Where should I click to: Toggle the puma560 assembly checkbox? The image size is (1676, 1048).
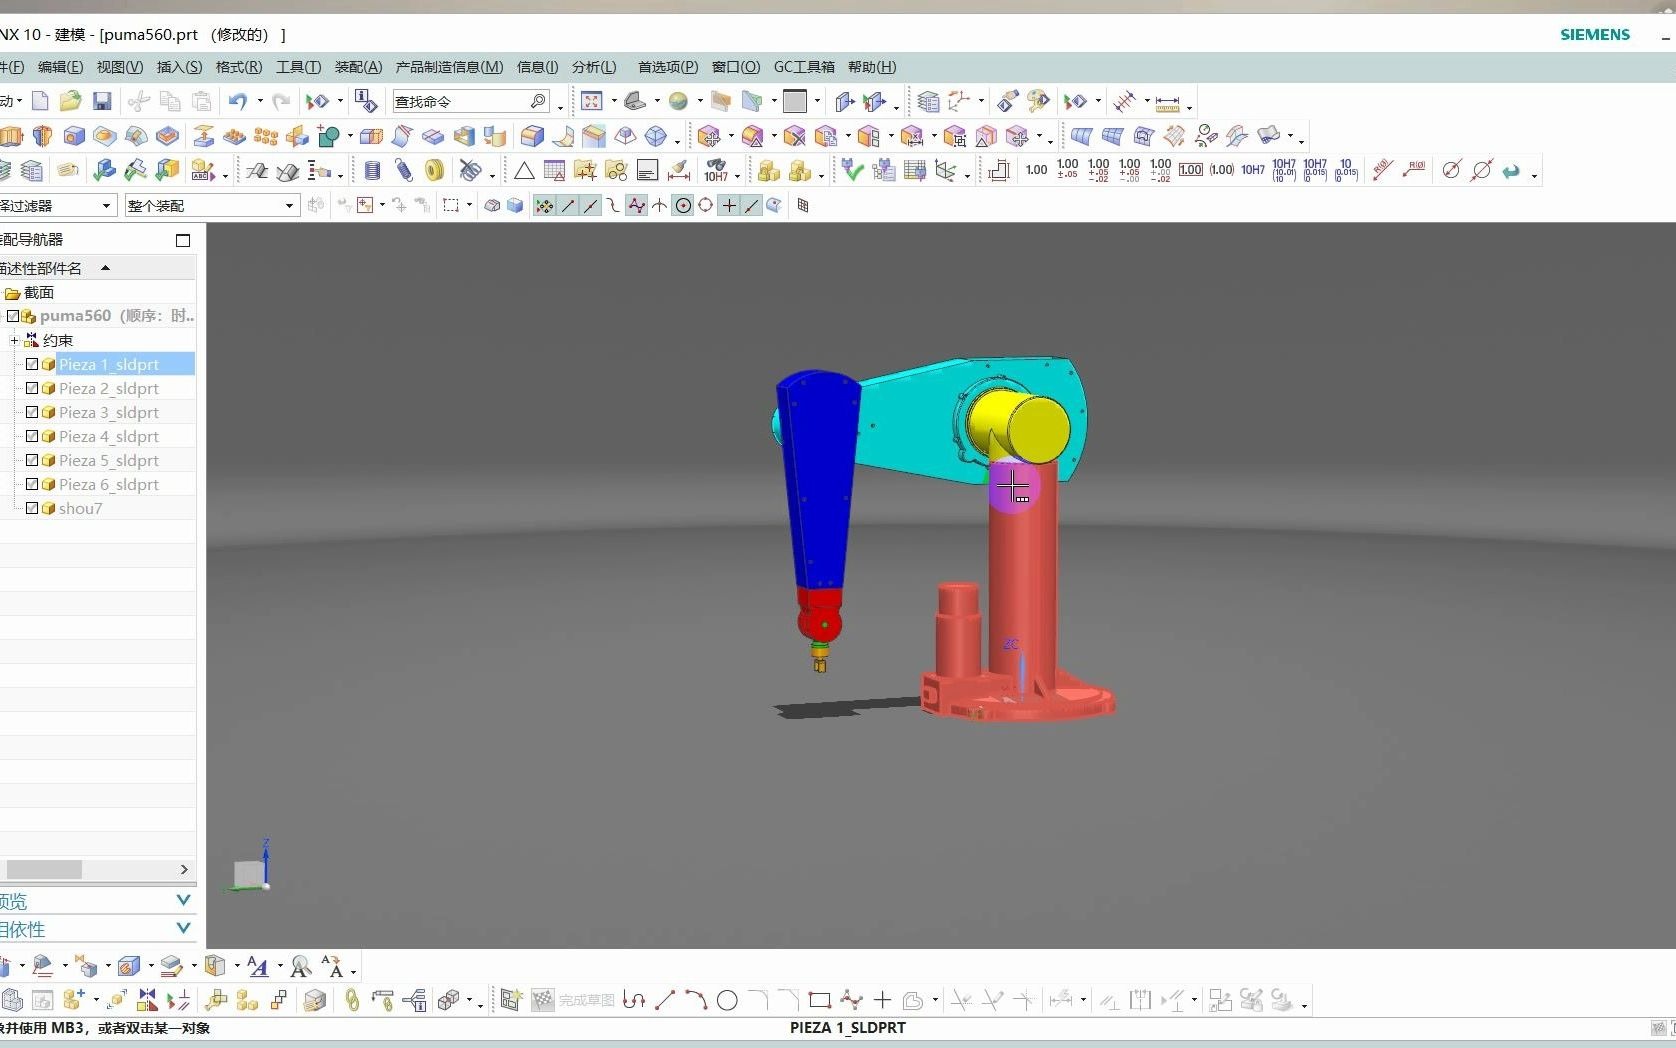tap(13, 316)
